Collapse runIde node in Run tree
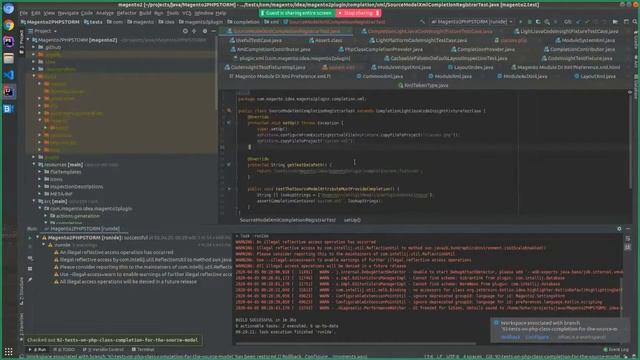 (x=44, y=245)
